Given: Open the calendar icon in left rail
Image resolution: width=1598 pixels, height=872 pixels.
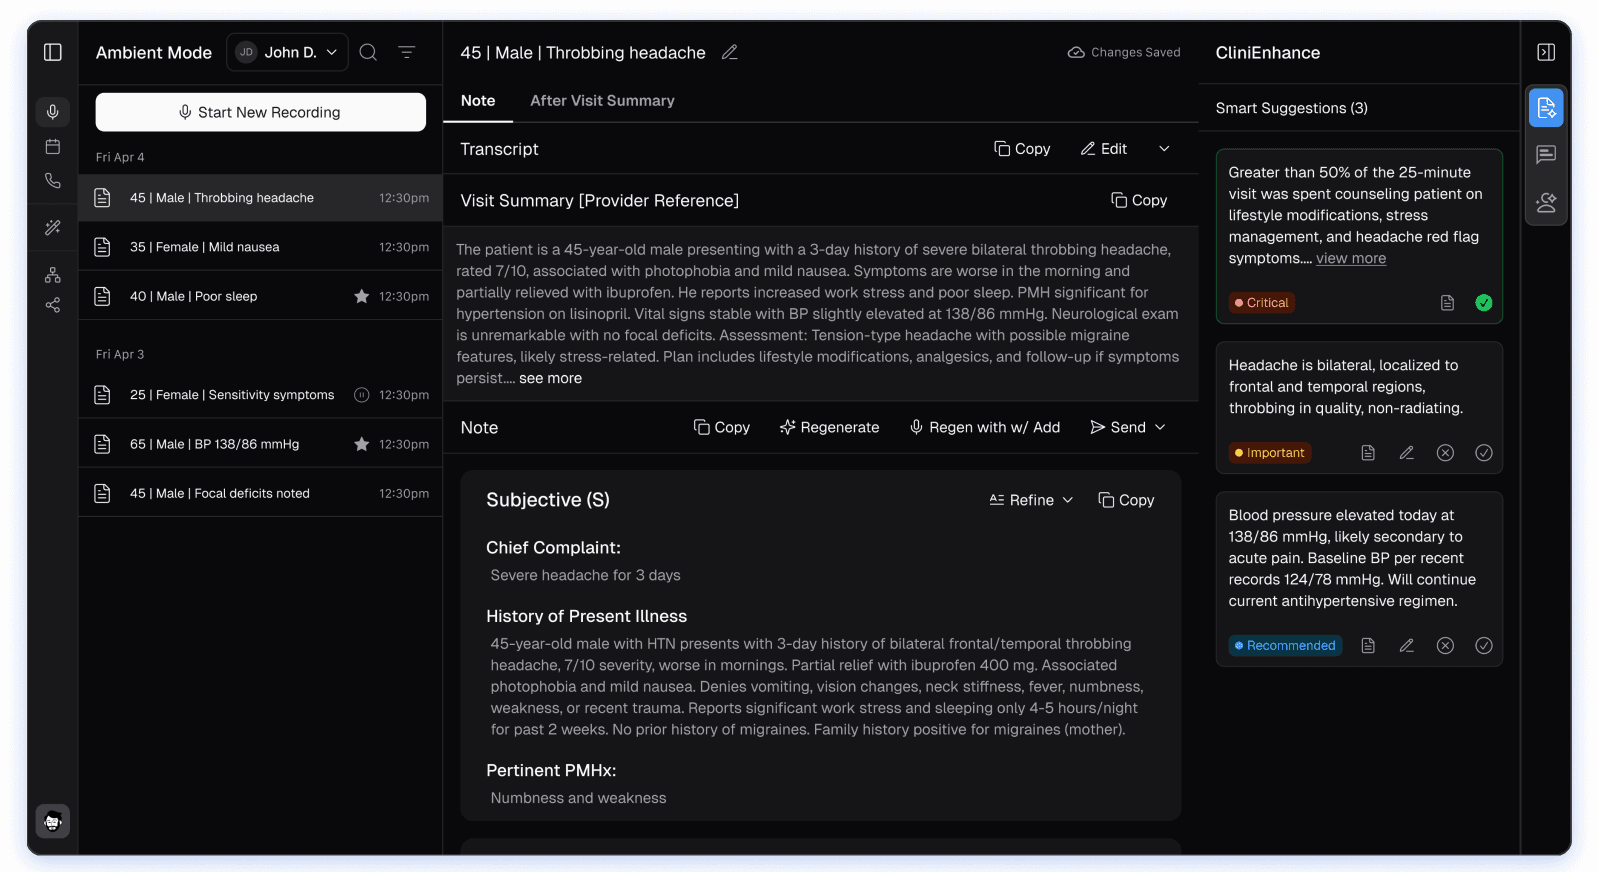Looking at the screenshot, I should click(53, 147).
